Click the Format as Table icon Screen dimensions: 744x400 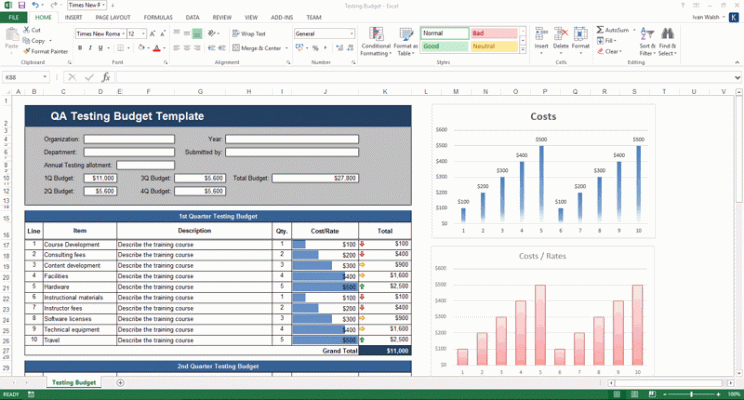(406, 35)
